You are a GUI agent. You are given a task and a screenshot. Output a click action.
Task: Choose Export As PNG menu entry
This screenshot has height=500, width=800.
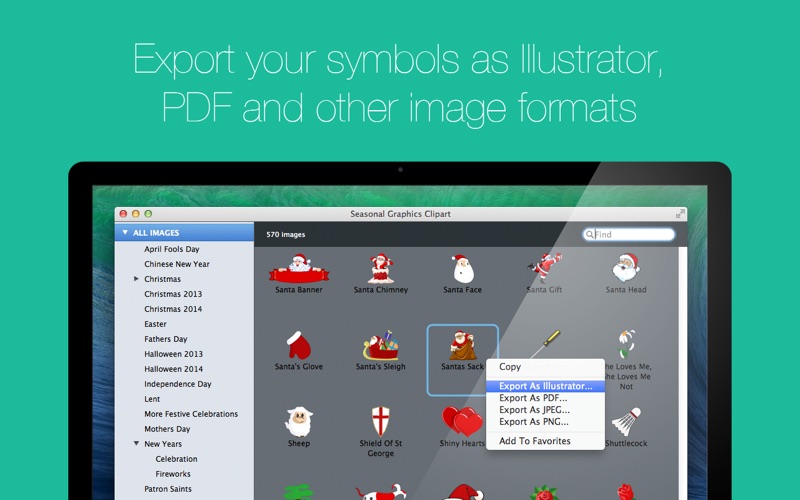[545, 421]
